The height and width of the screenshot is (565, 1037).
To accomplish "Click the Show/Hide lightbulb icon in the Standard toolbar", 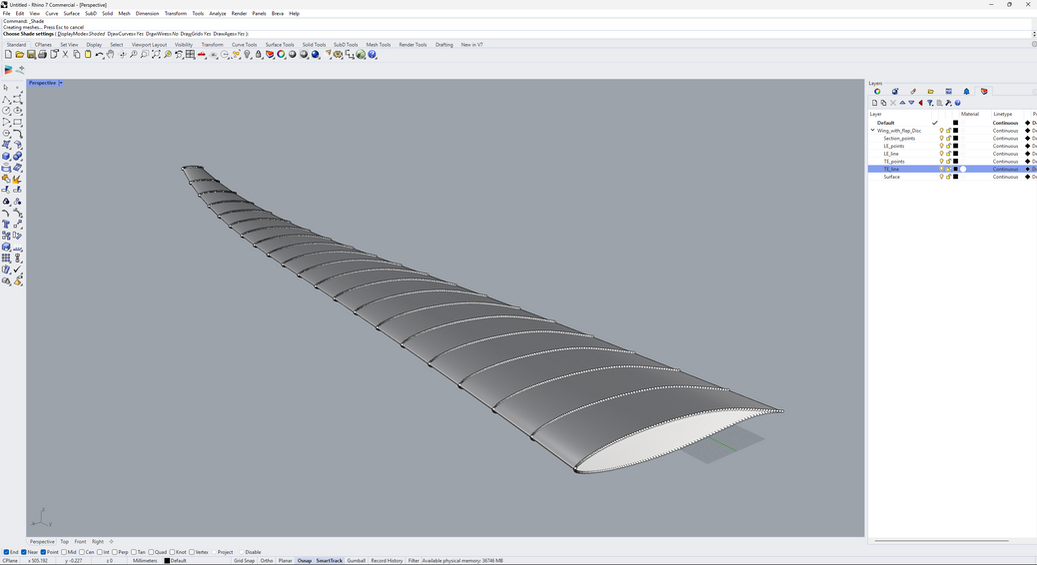I will (247, 54).
